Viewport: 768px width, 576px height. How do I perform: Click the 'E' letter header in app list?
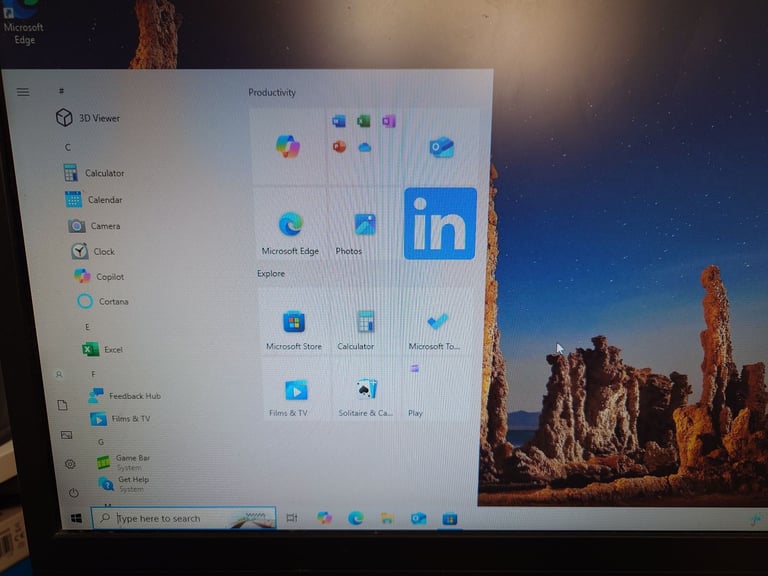87,327
